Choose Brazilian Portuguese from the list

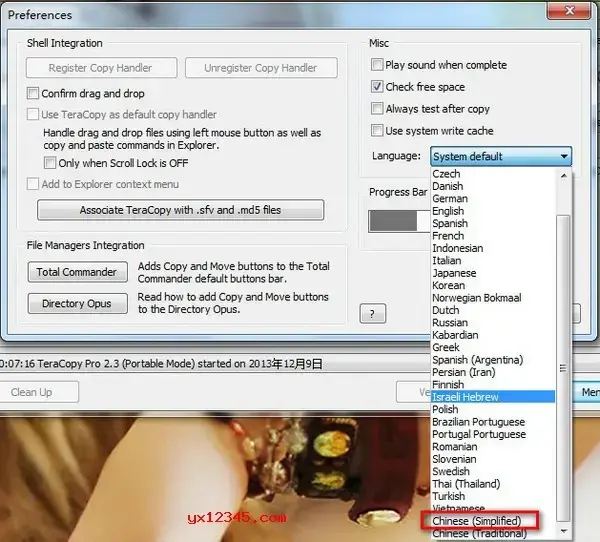point(493,422)
